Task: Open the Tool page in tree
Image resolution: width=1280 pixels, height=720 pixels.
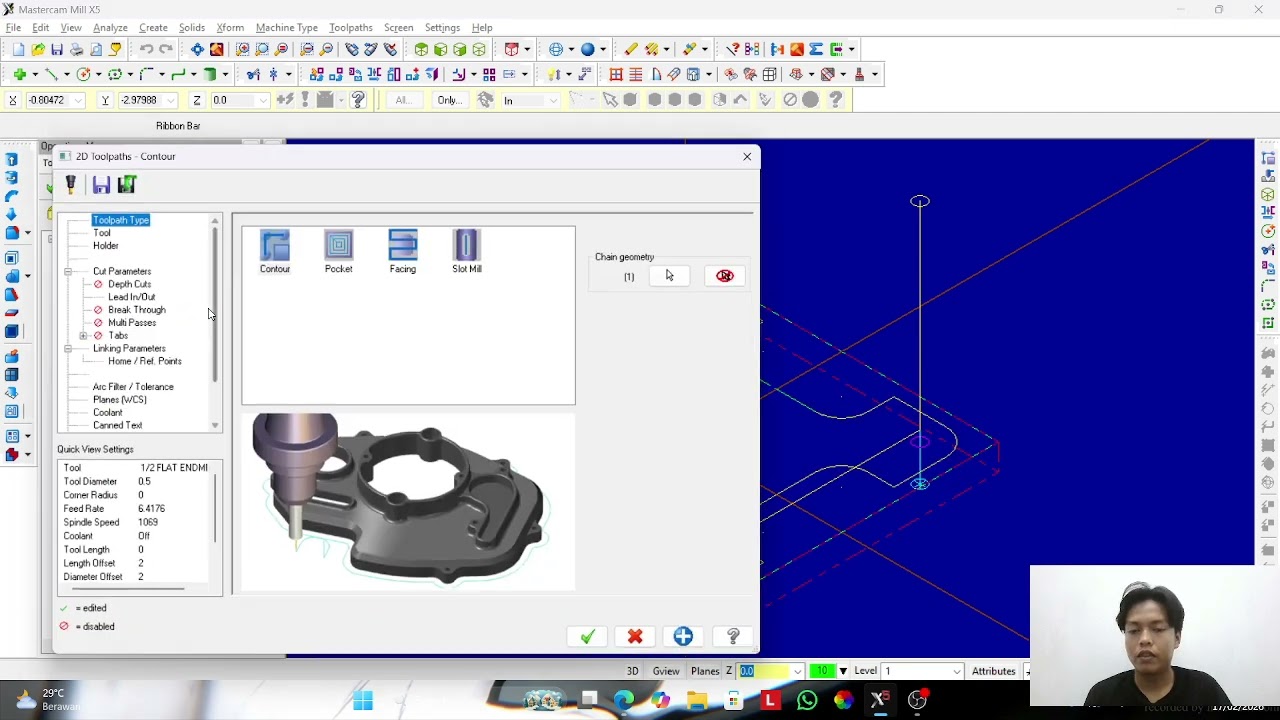Action: pyautogui.click(x=102, y=233)
